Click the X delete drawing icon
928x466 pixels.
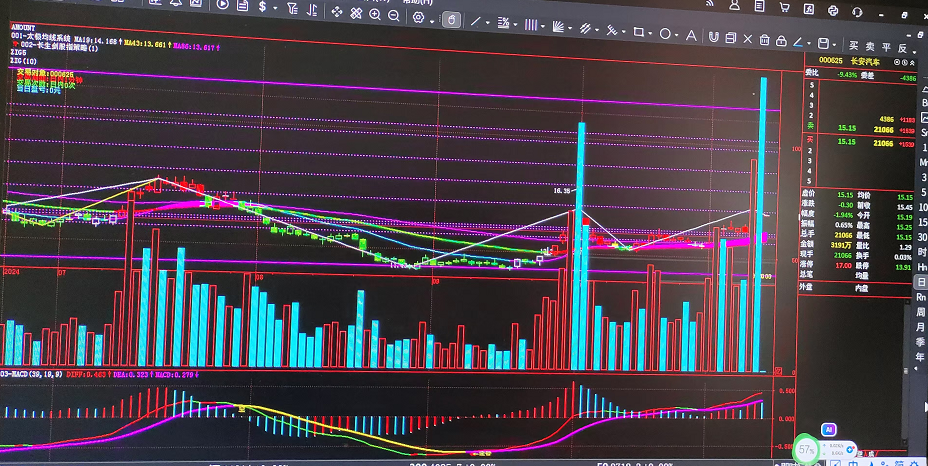point(747,39)
